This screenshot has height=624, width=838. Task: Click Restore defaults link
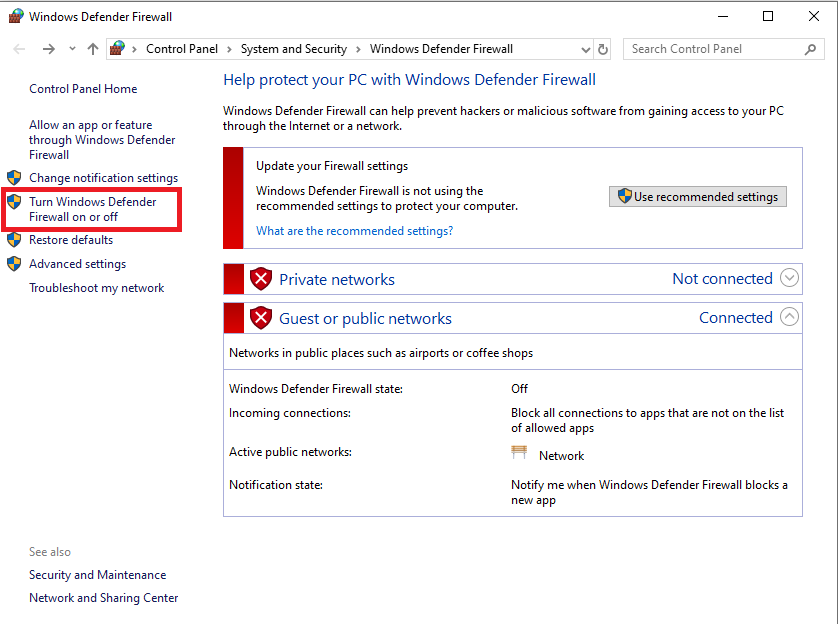[x=71, y=240]
